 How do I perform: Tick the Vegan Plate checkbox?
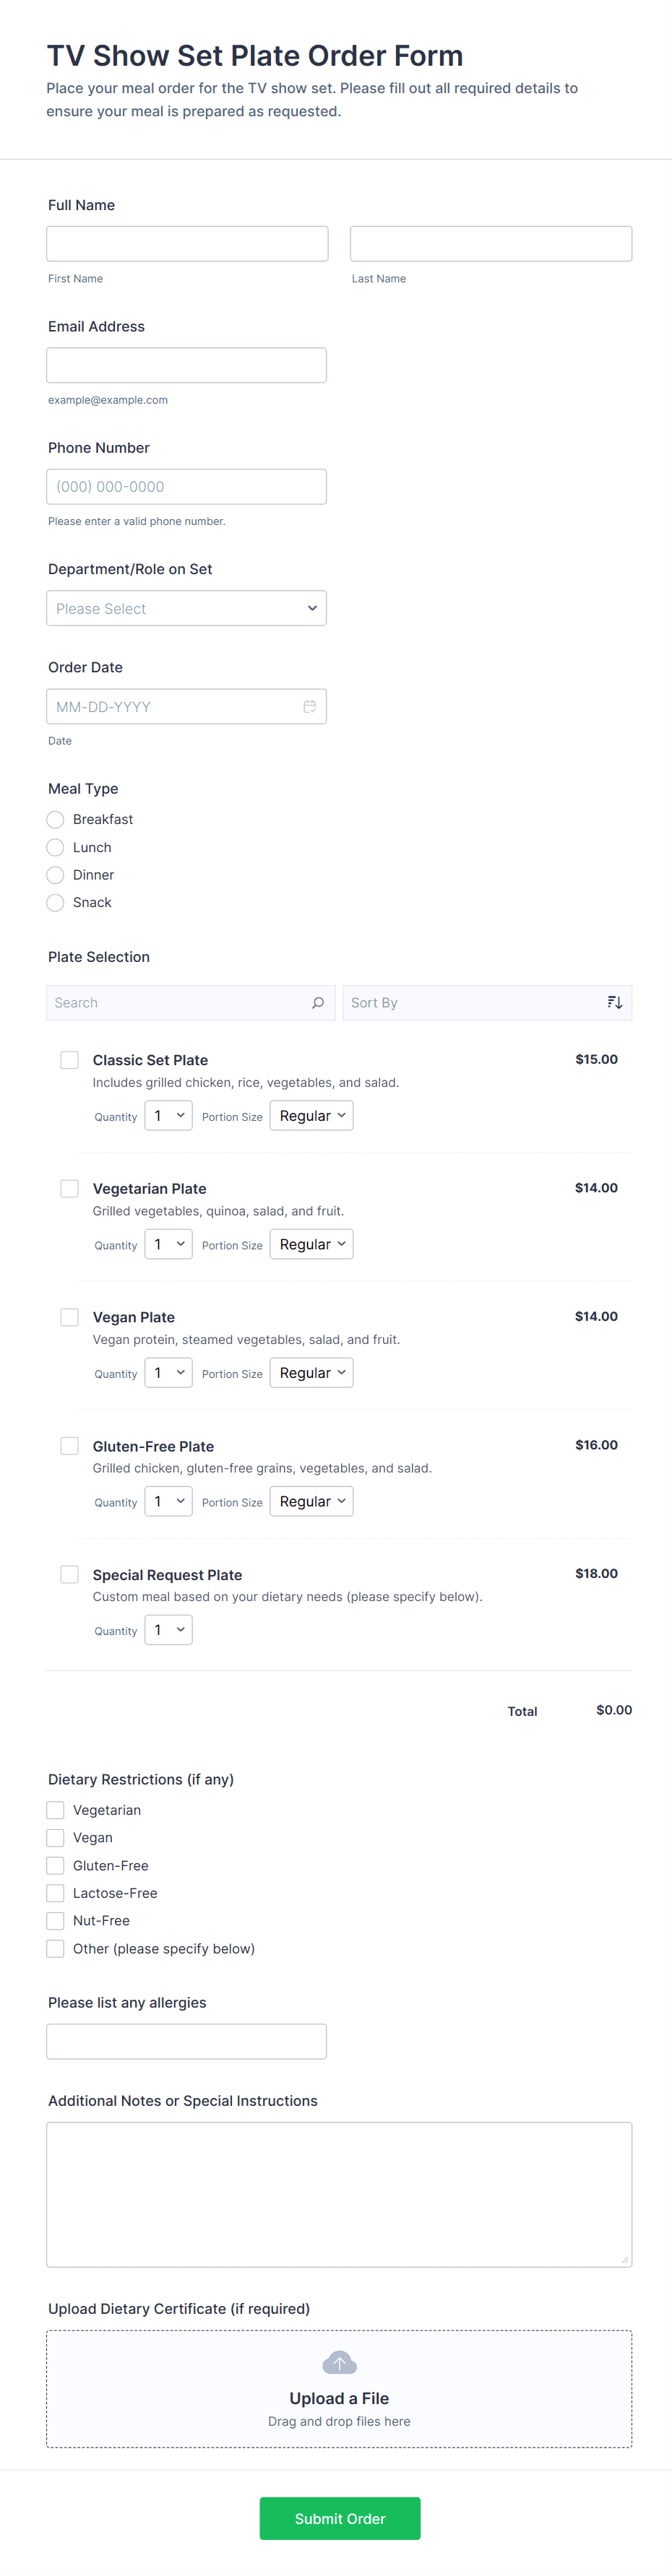pos(70,1316)
